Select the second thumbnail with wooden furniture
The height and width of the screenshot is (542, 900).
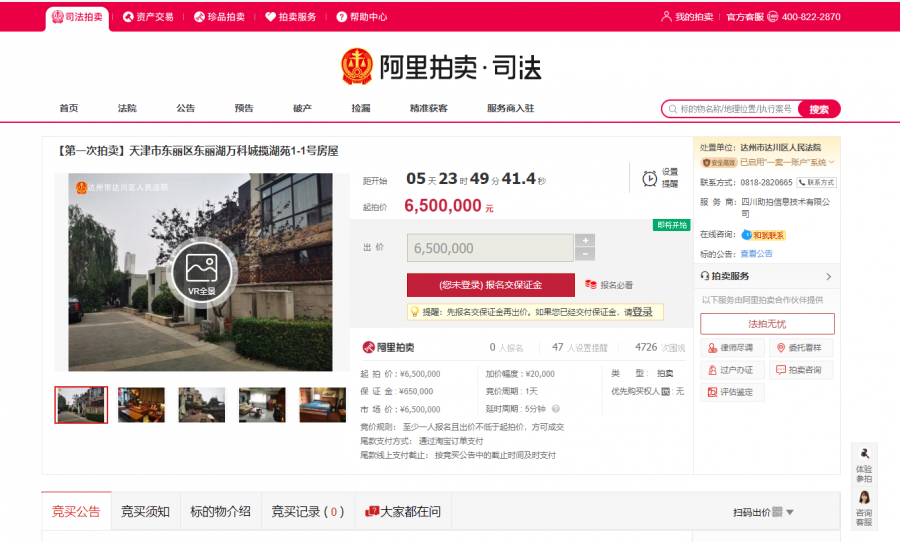click(141, 405)
